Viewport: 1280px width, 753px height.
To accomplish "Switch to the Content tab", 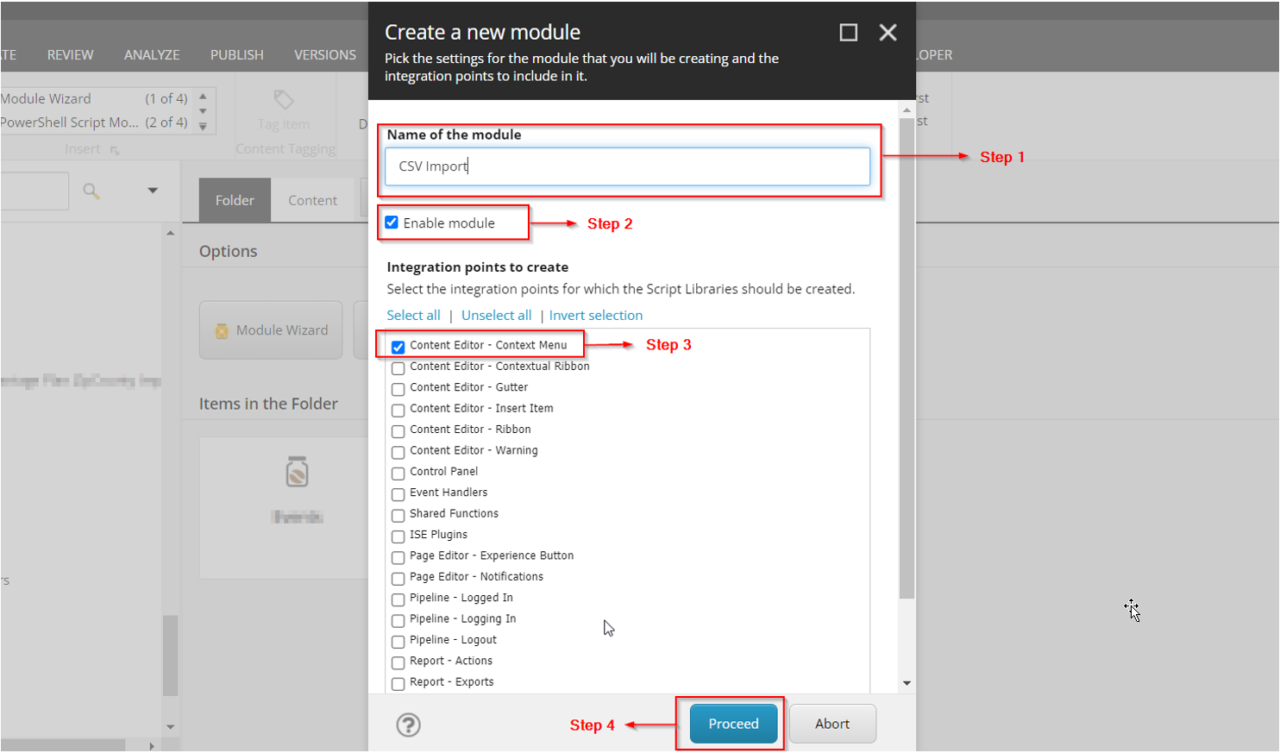I will point(312,199).
